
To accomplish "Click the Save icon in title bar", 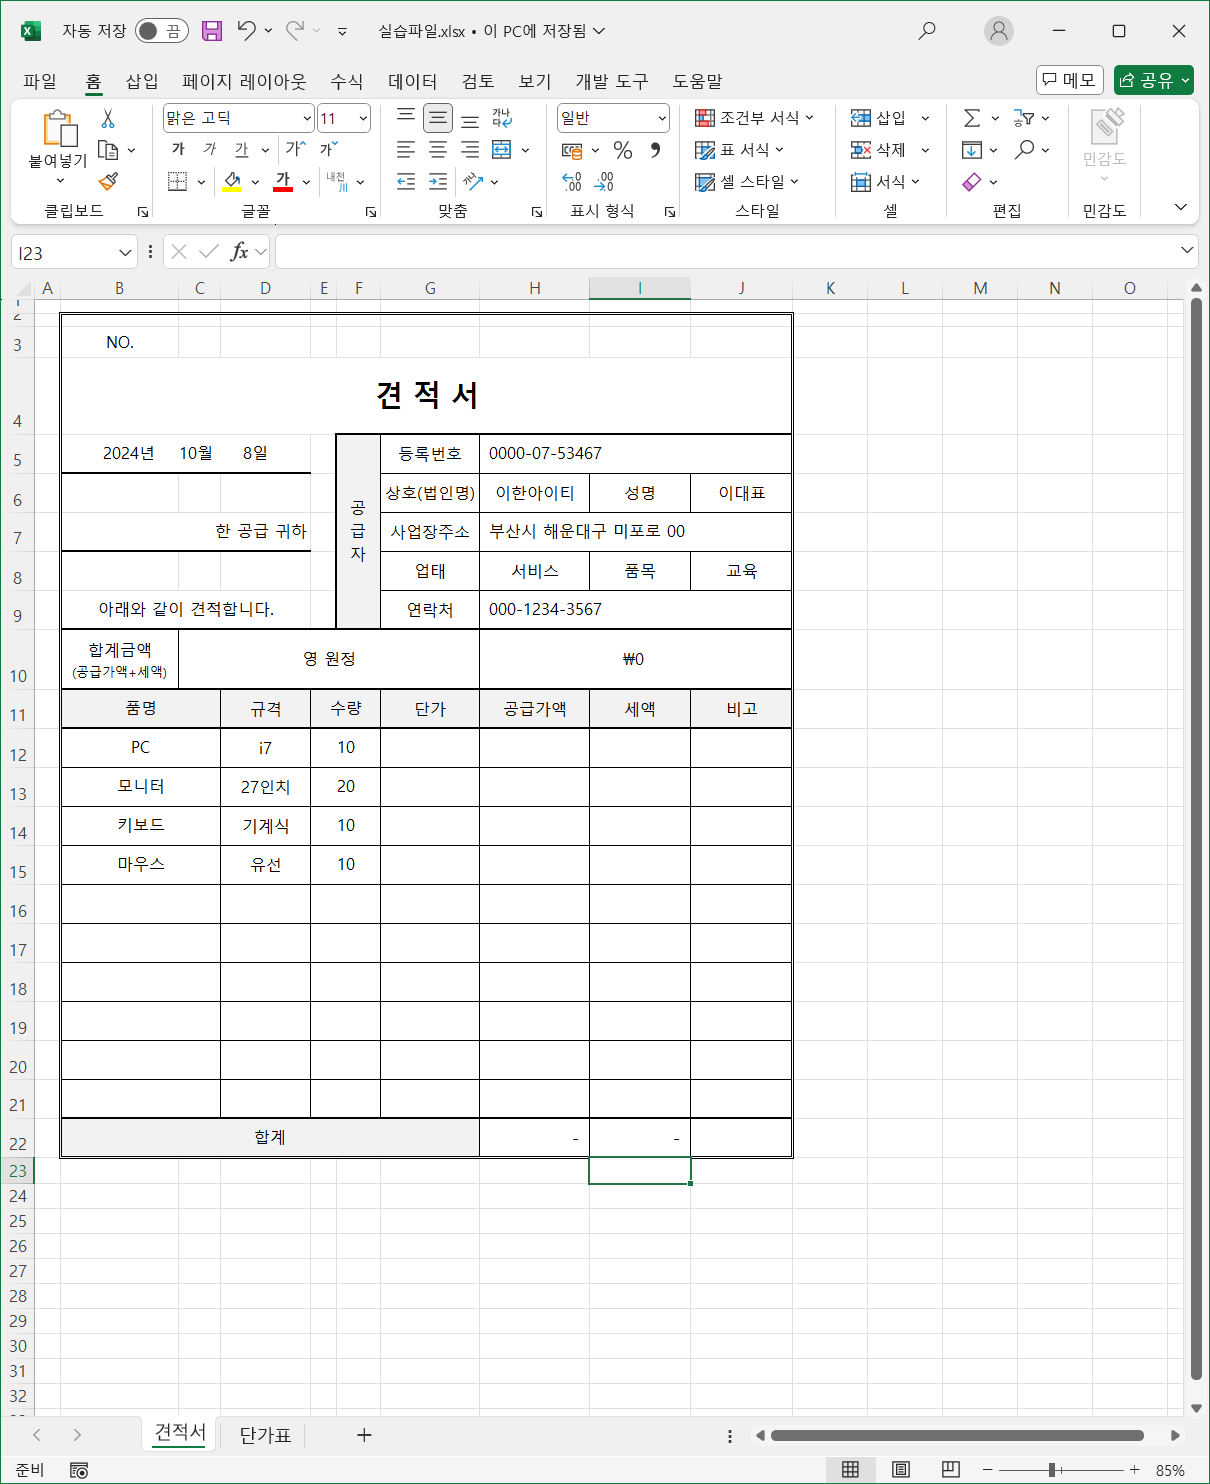I will coord(211,31).
